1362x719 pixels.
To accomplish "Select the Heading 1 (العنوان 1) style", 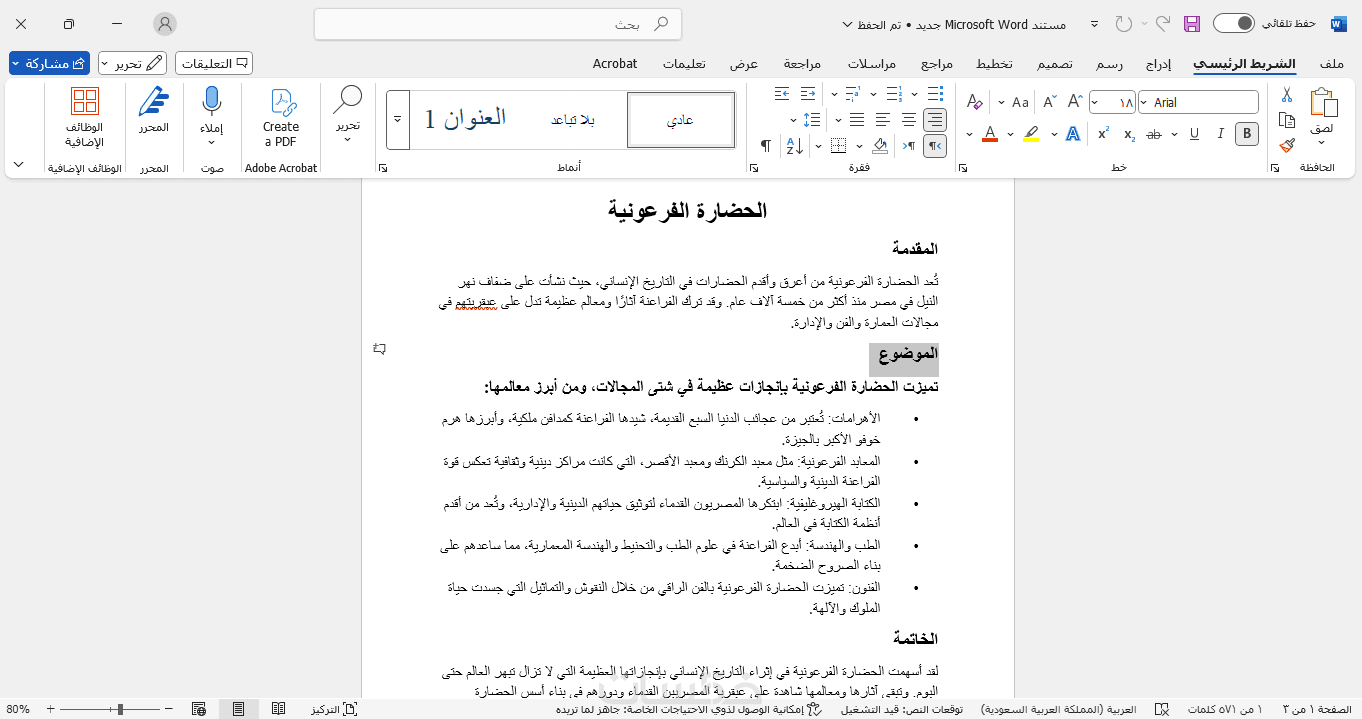I will (x=465, y=120).
